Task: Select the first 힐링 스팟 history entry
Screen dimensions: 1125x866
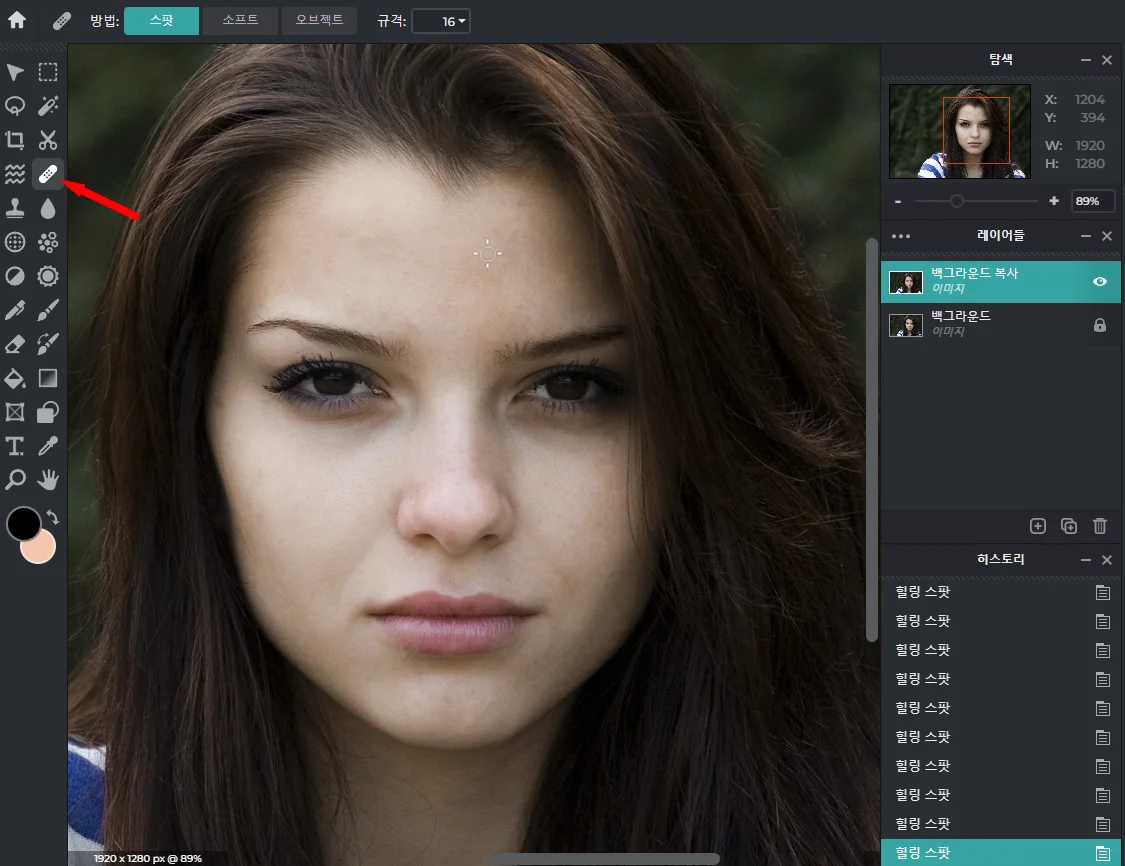Action: pos(1000,592)
